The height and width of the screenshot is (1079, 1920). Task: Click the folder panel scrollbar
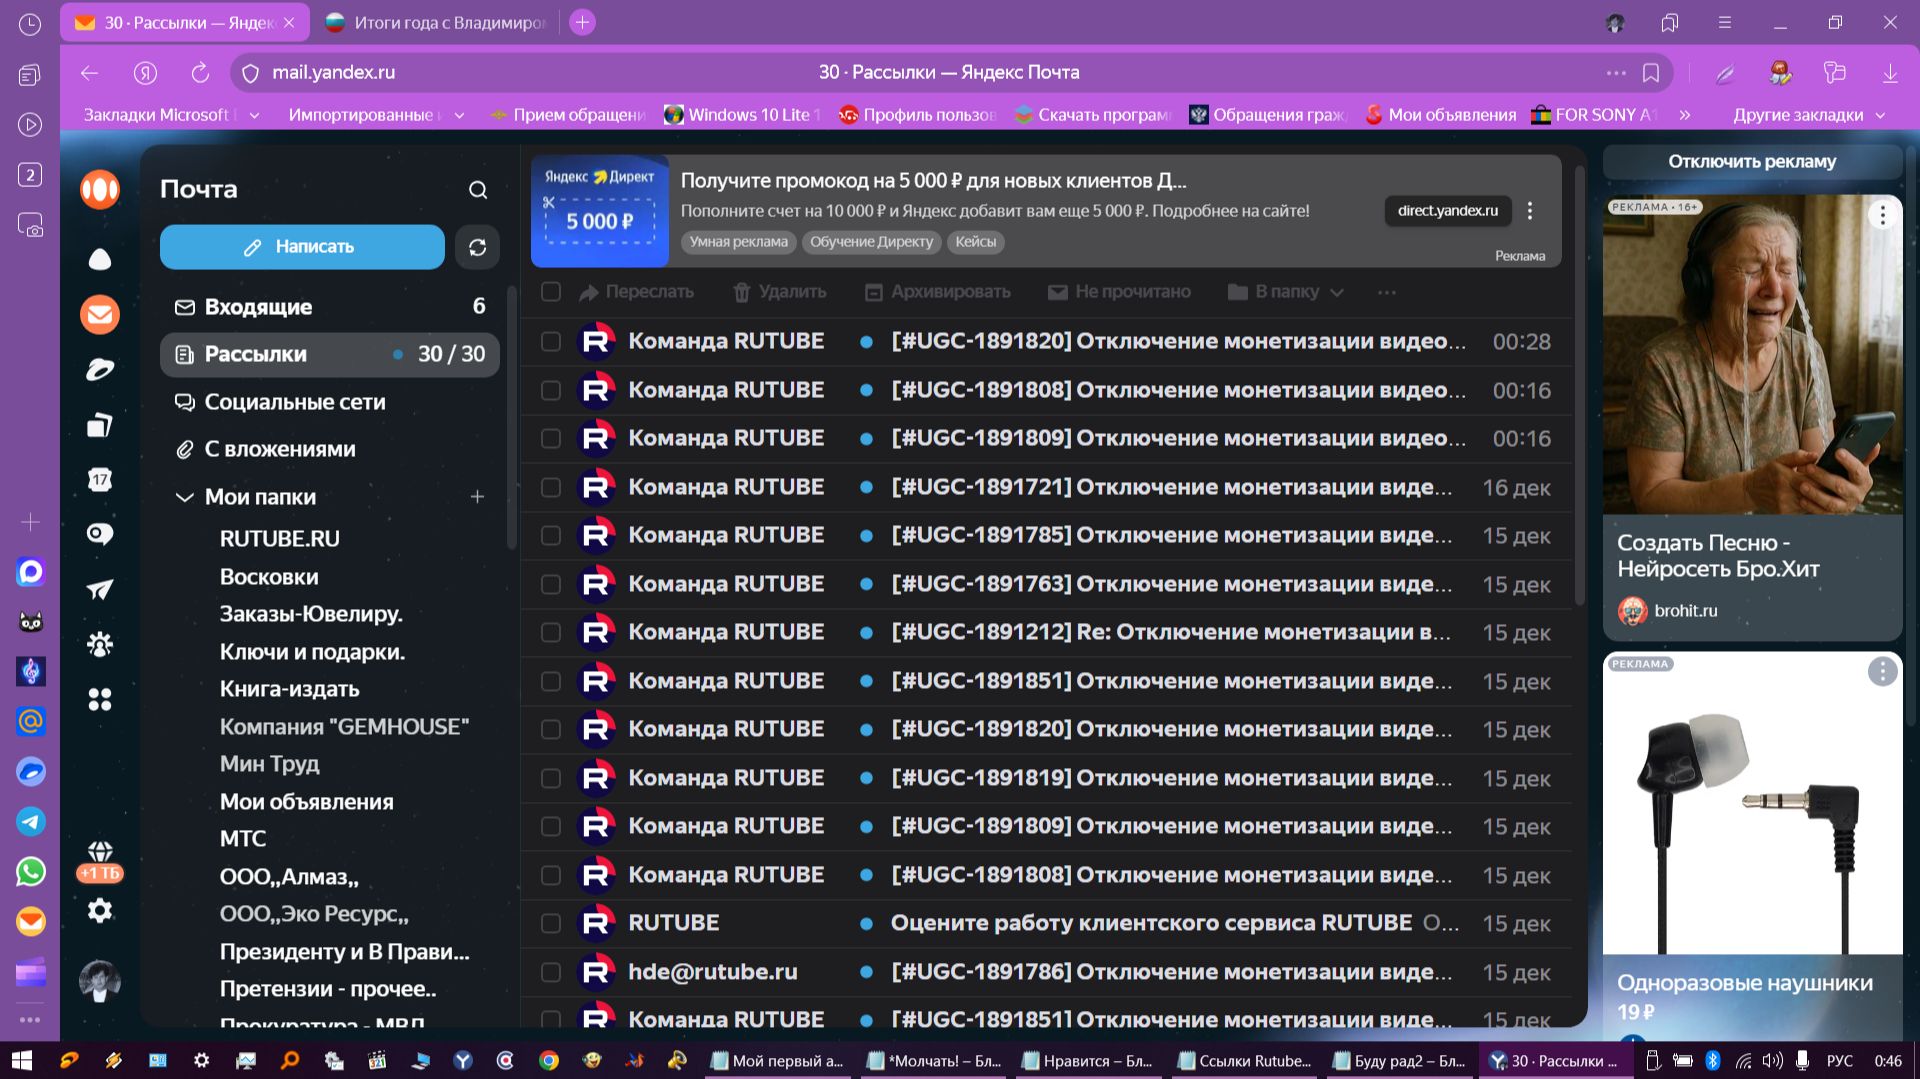pyautogui.click(x=512, y=420)
